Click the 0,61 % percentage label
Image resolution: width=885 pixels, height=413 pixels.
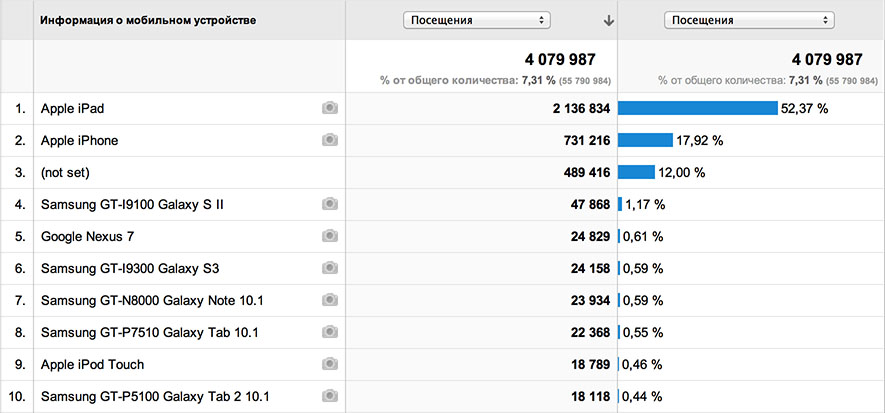[642, 236]
